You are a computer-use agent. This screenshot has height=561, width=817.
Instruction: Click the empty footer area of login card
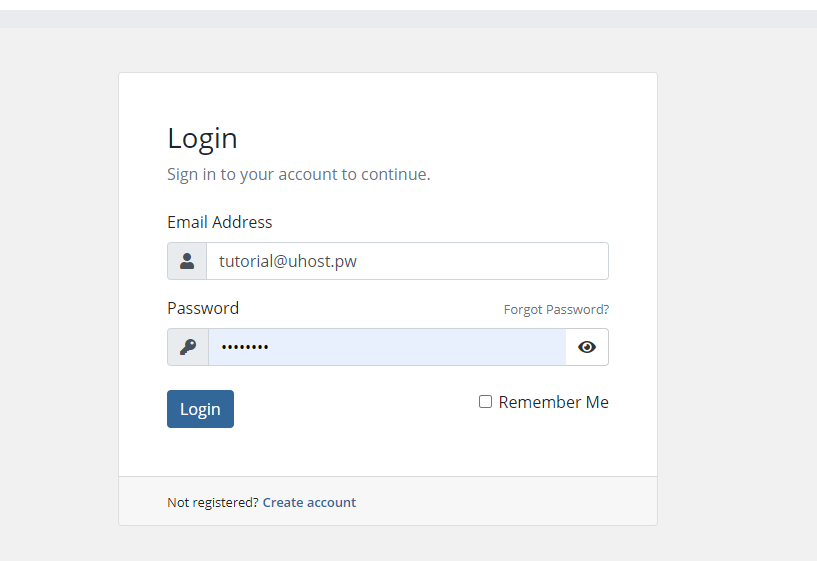[x=505, y=501]
